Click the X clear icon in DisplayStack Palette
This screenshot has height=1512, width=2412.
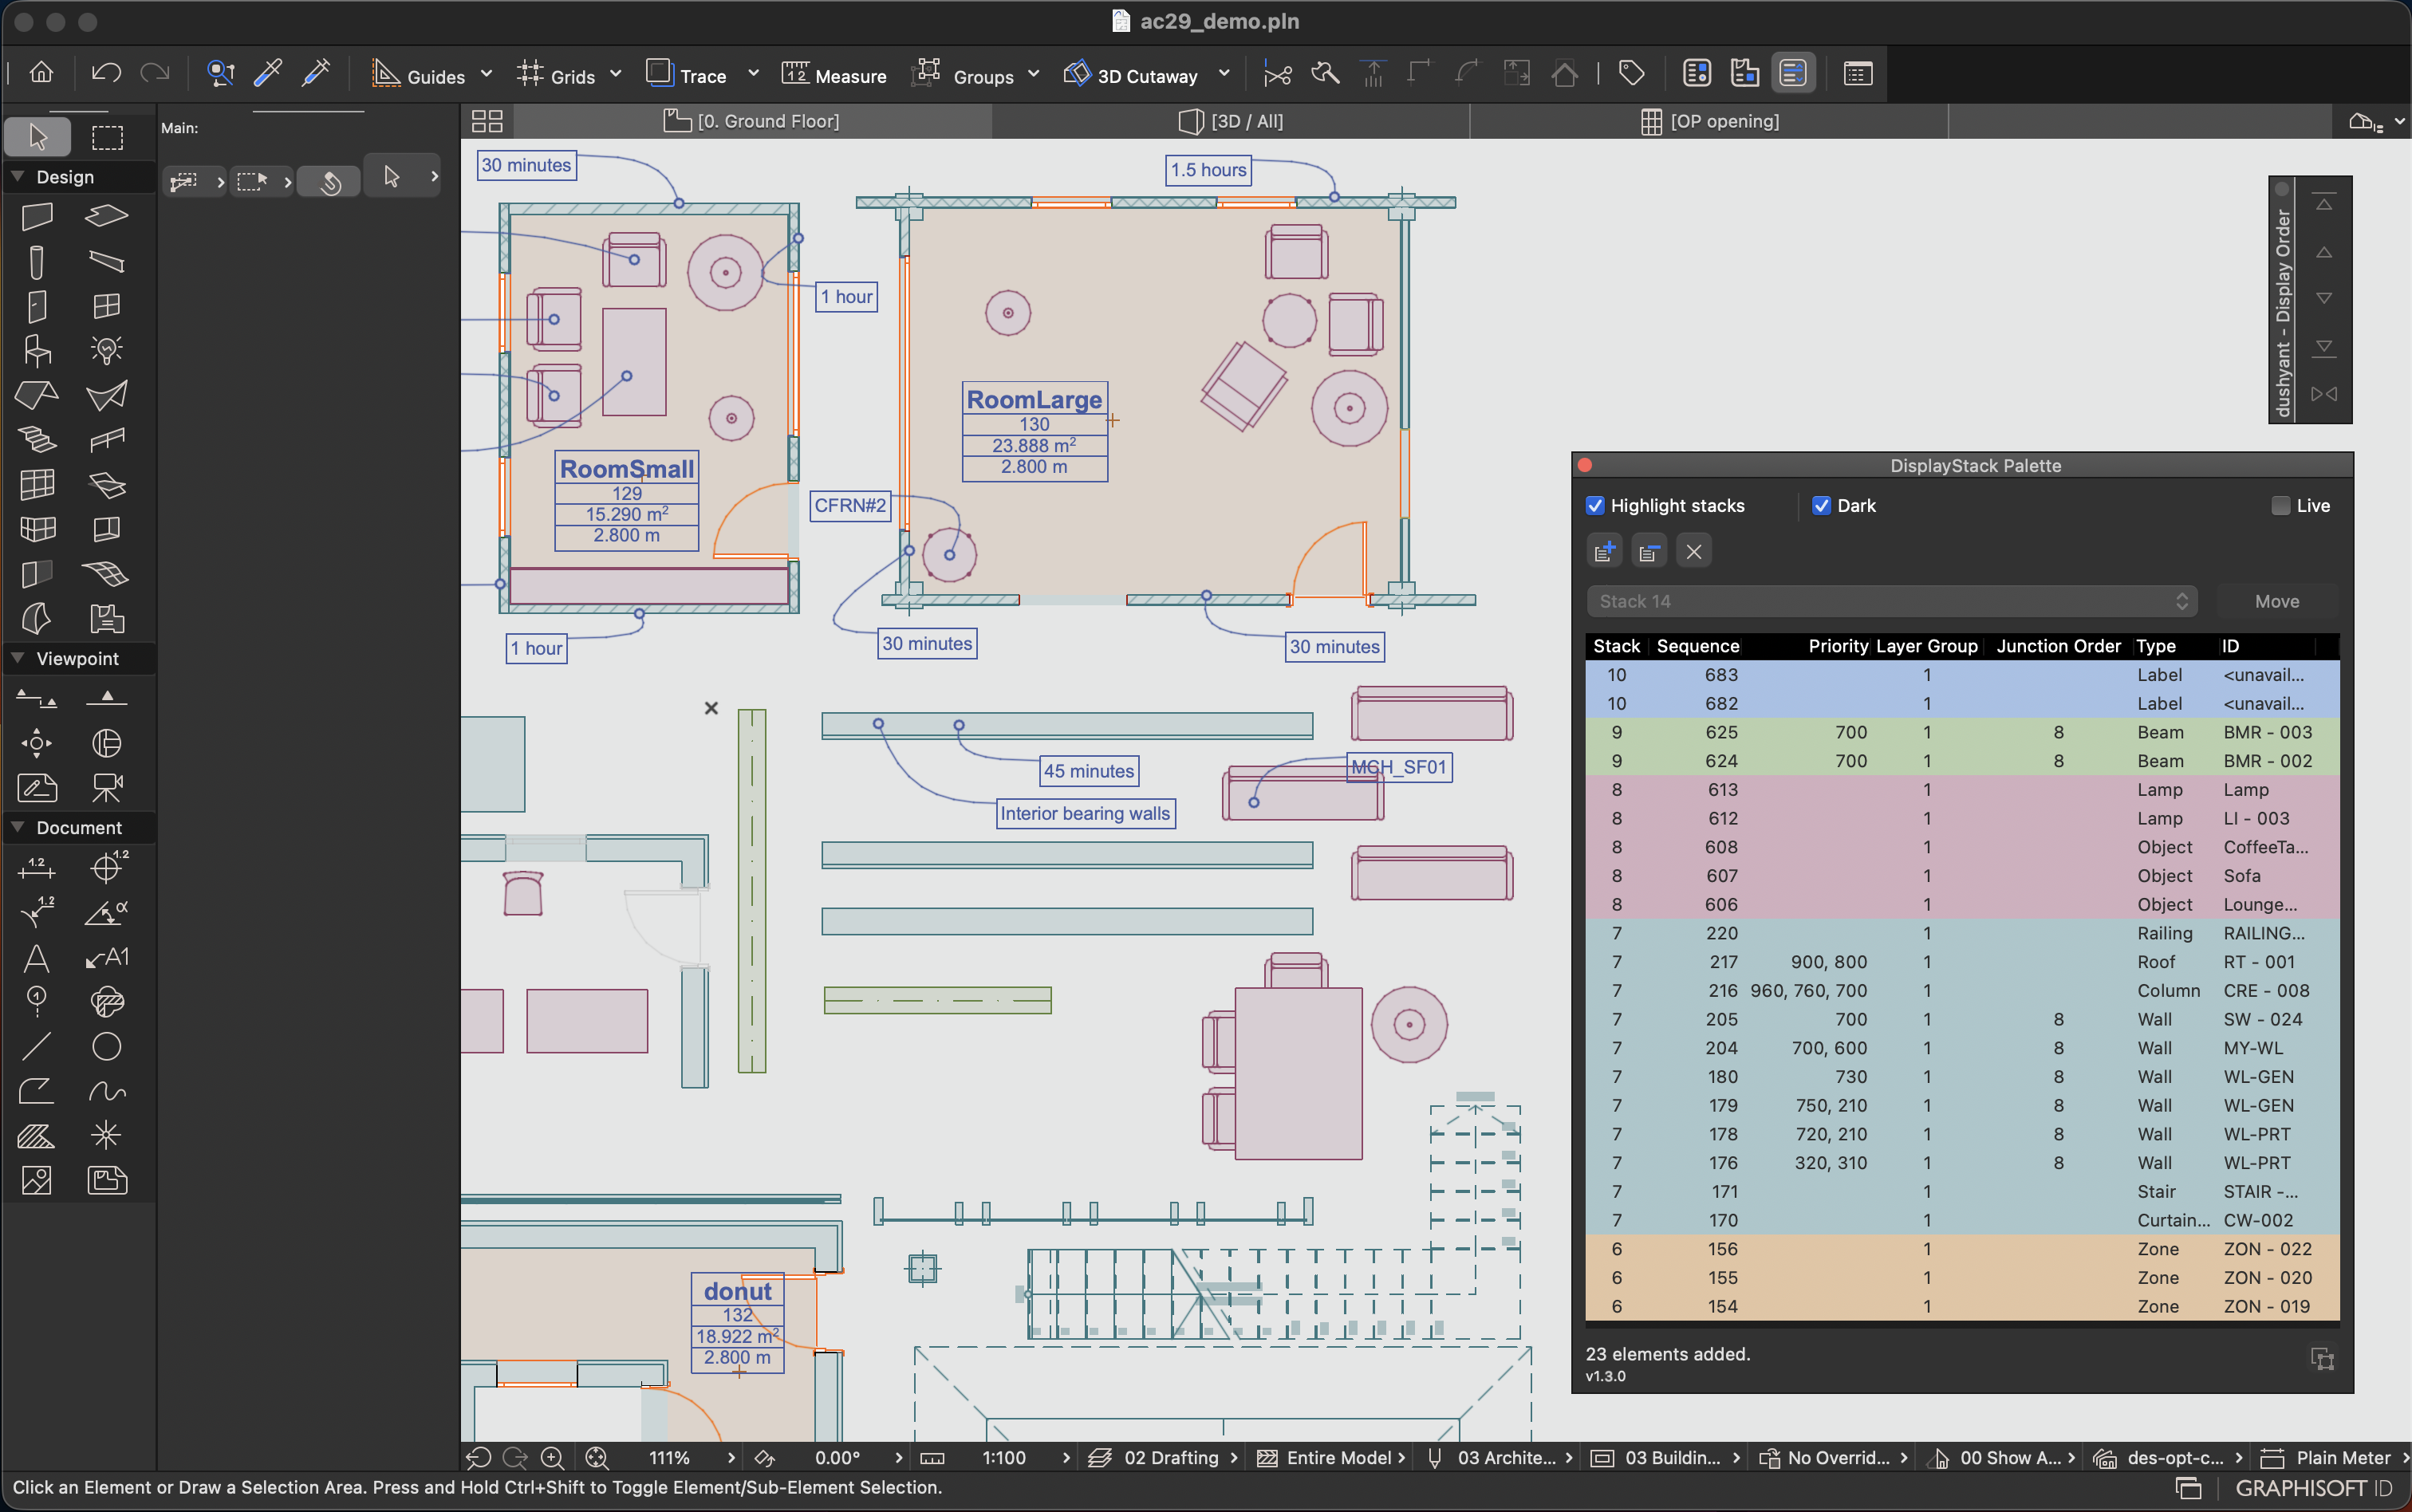(1693, 551)
